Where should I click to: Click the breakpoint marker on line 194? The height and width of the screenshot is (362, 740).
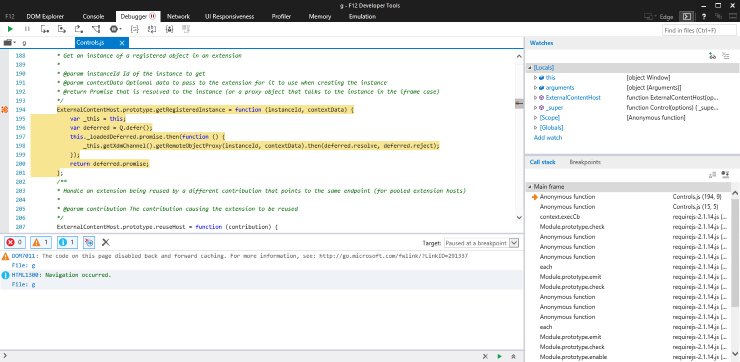[4, 109]
